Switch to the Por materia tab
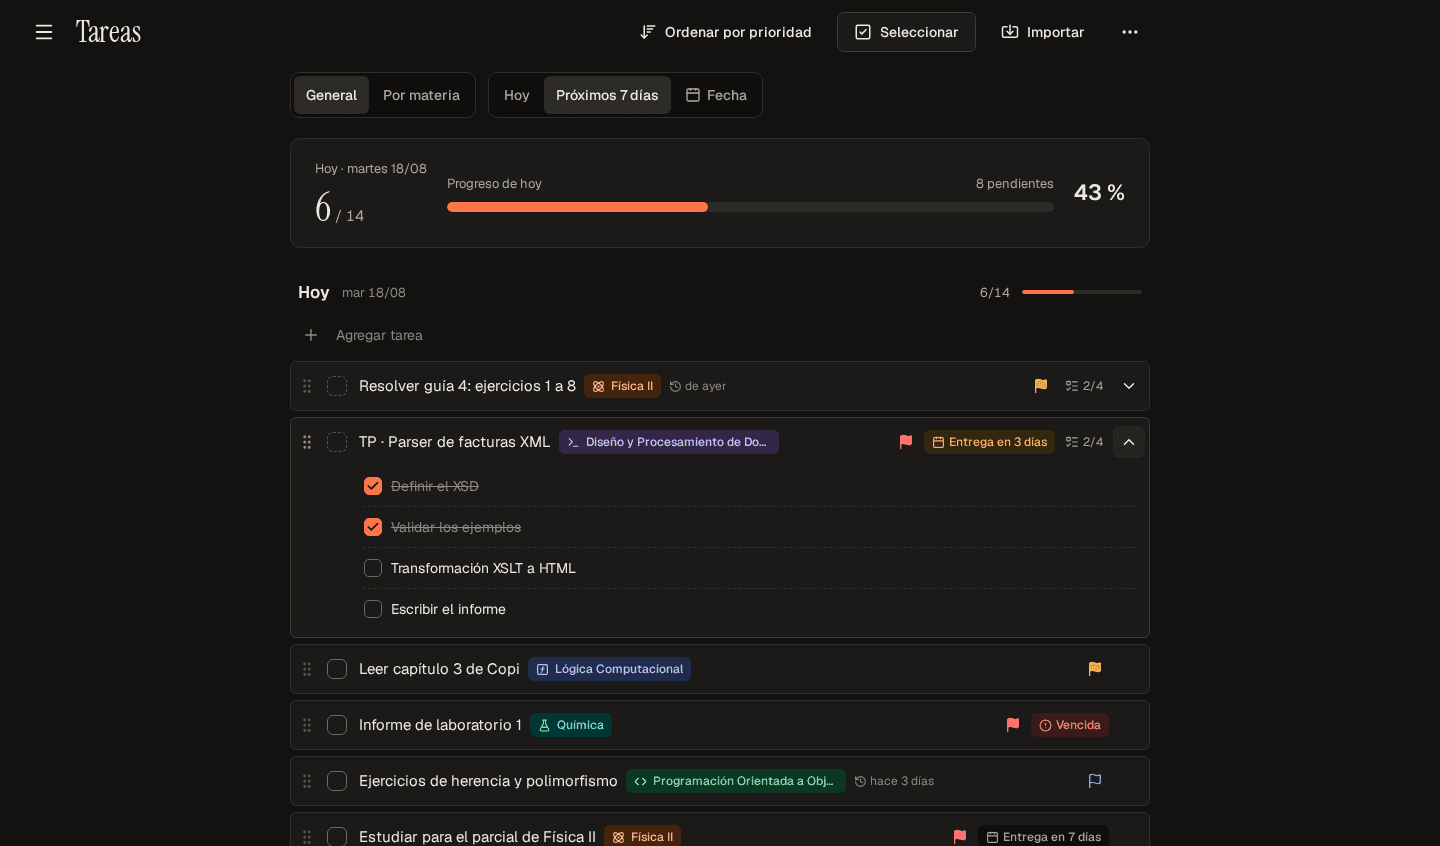 click(x=421, y=95)
